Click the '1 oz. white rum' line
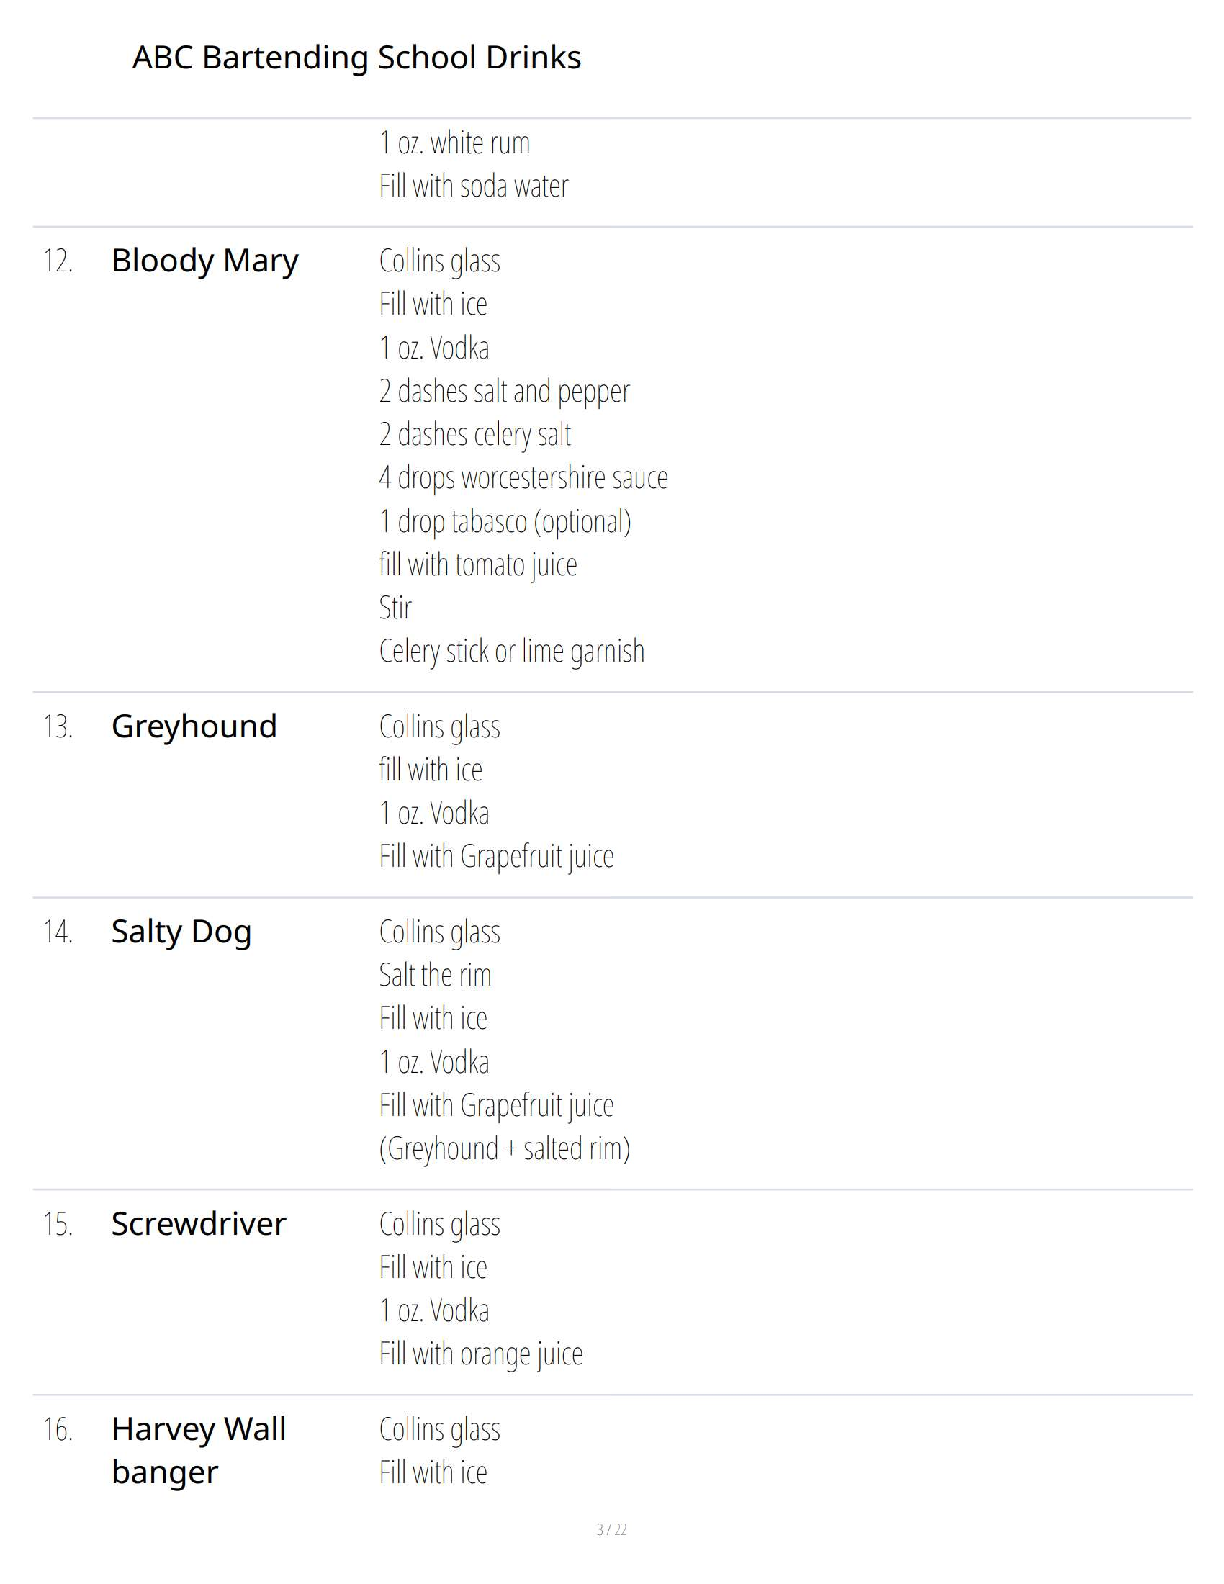The width and height of the screenshot is (1224, 1584). pos(454,144)
